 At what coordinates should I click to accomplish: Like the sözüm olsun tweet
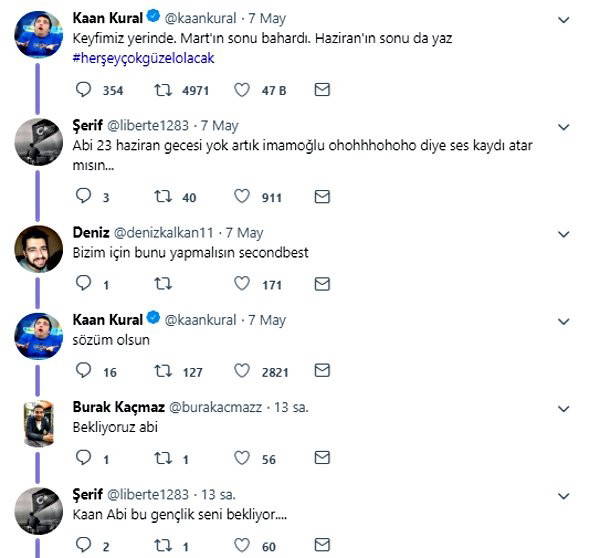point(241,372)
